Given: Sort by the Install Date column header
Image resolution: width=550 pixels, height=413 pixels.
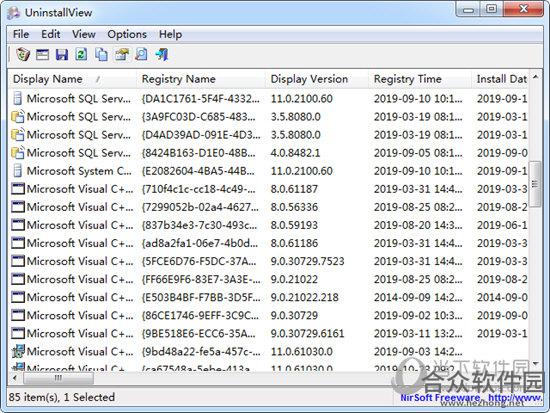Looking at the screenshot, I should point(500,79).
